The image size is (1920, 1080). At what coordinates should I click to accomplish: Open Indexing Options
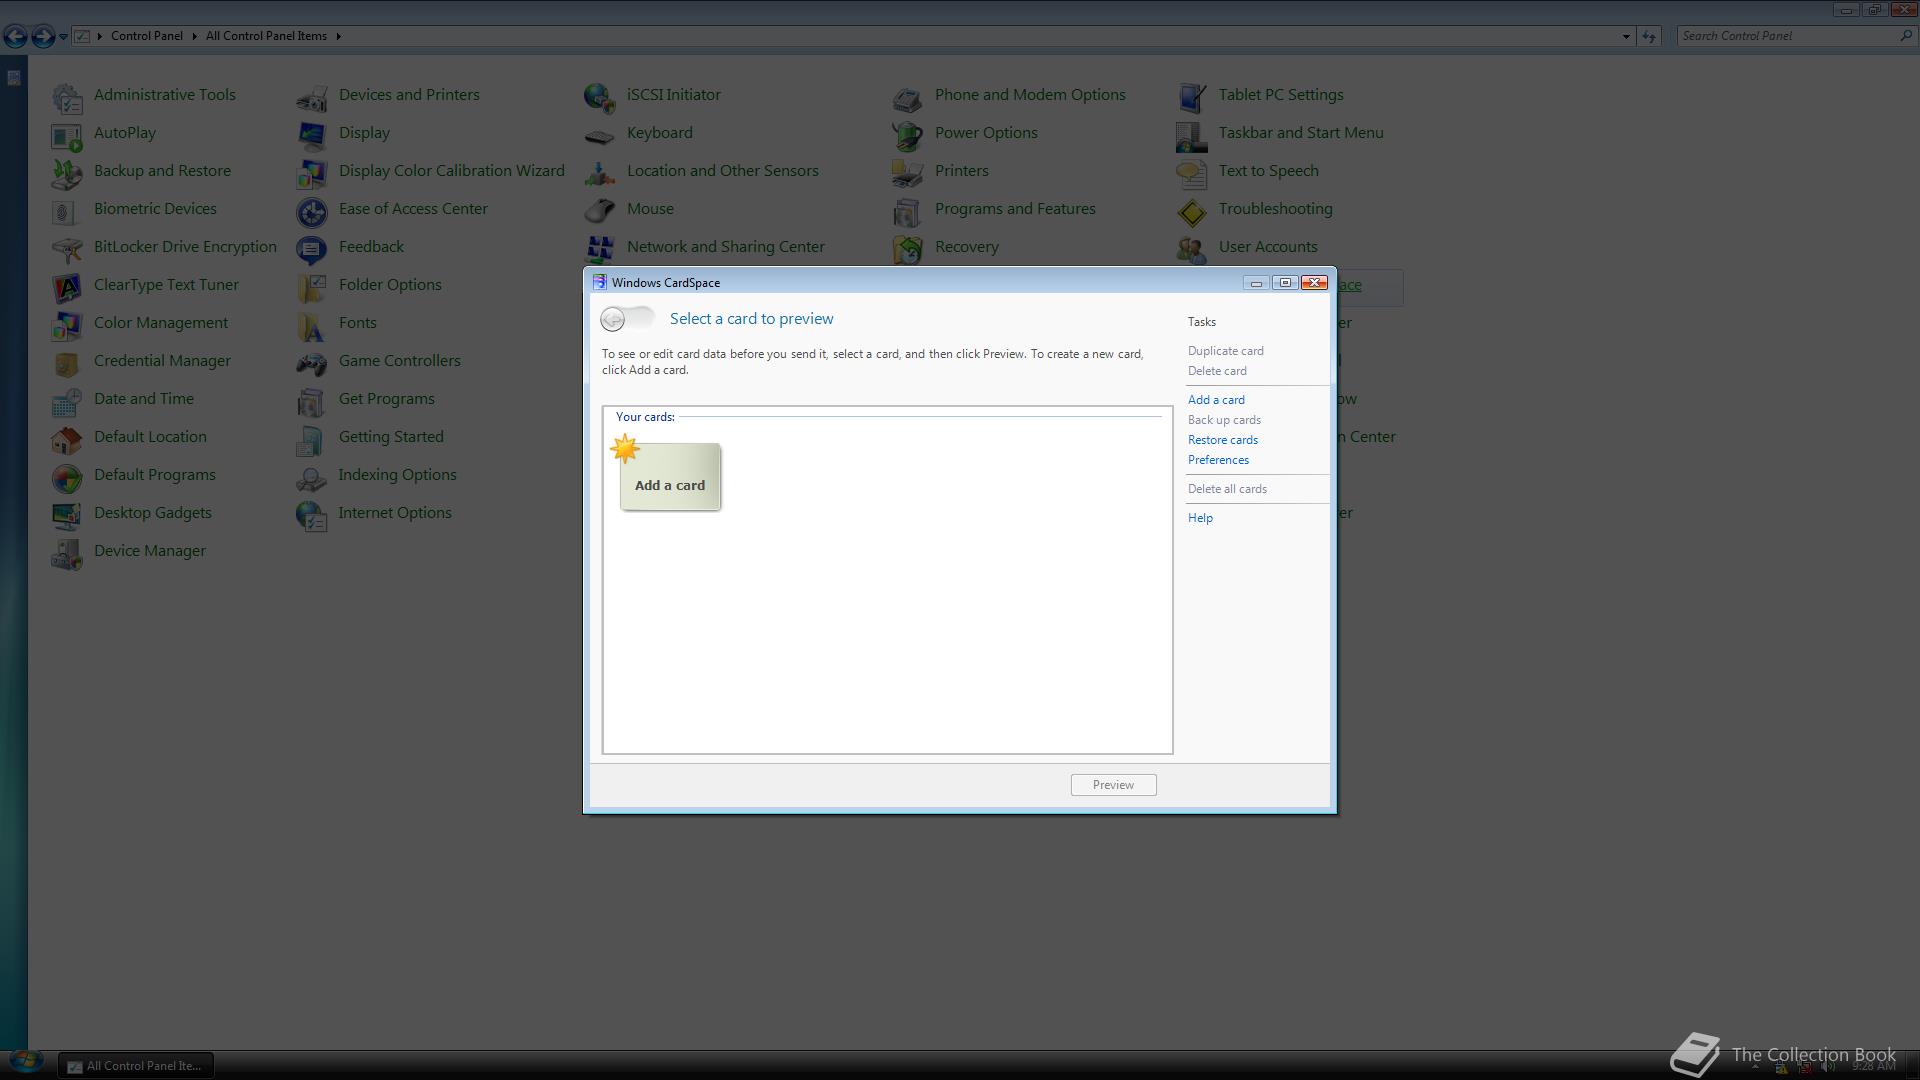point(397,475)
